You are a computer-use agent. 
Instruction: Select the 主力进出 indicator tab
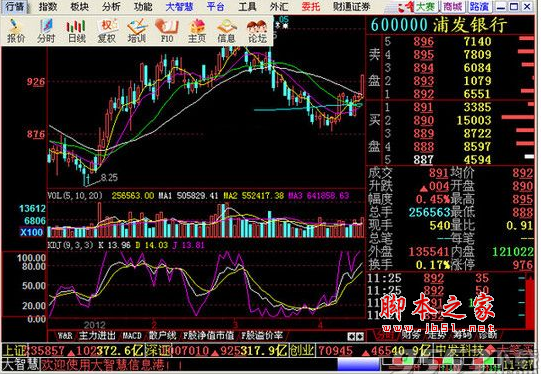97,335
